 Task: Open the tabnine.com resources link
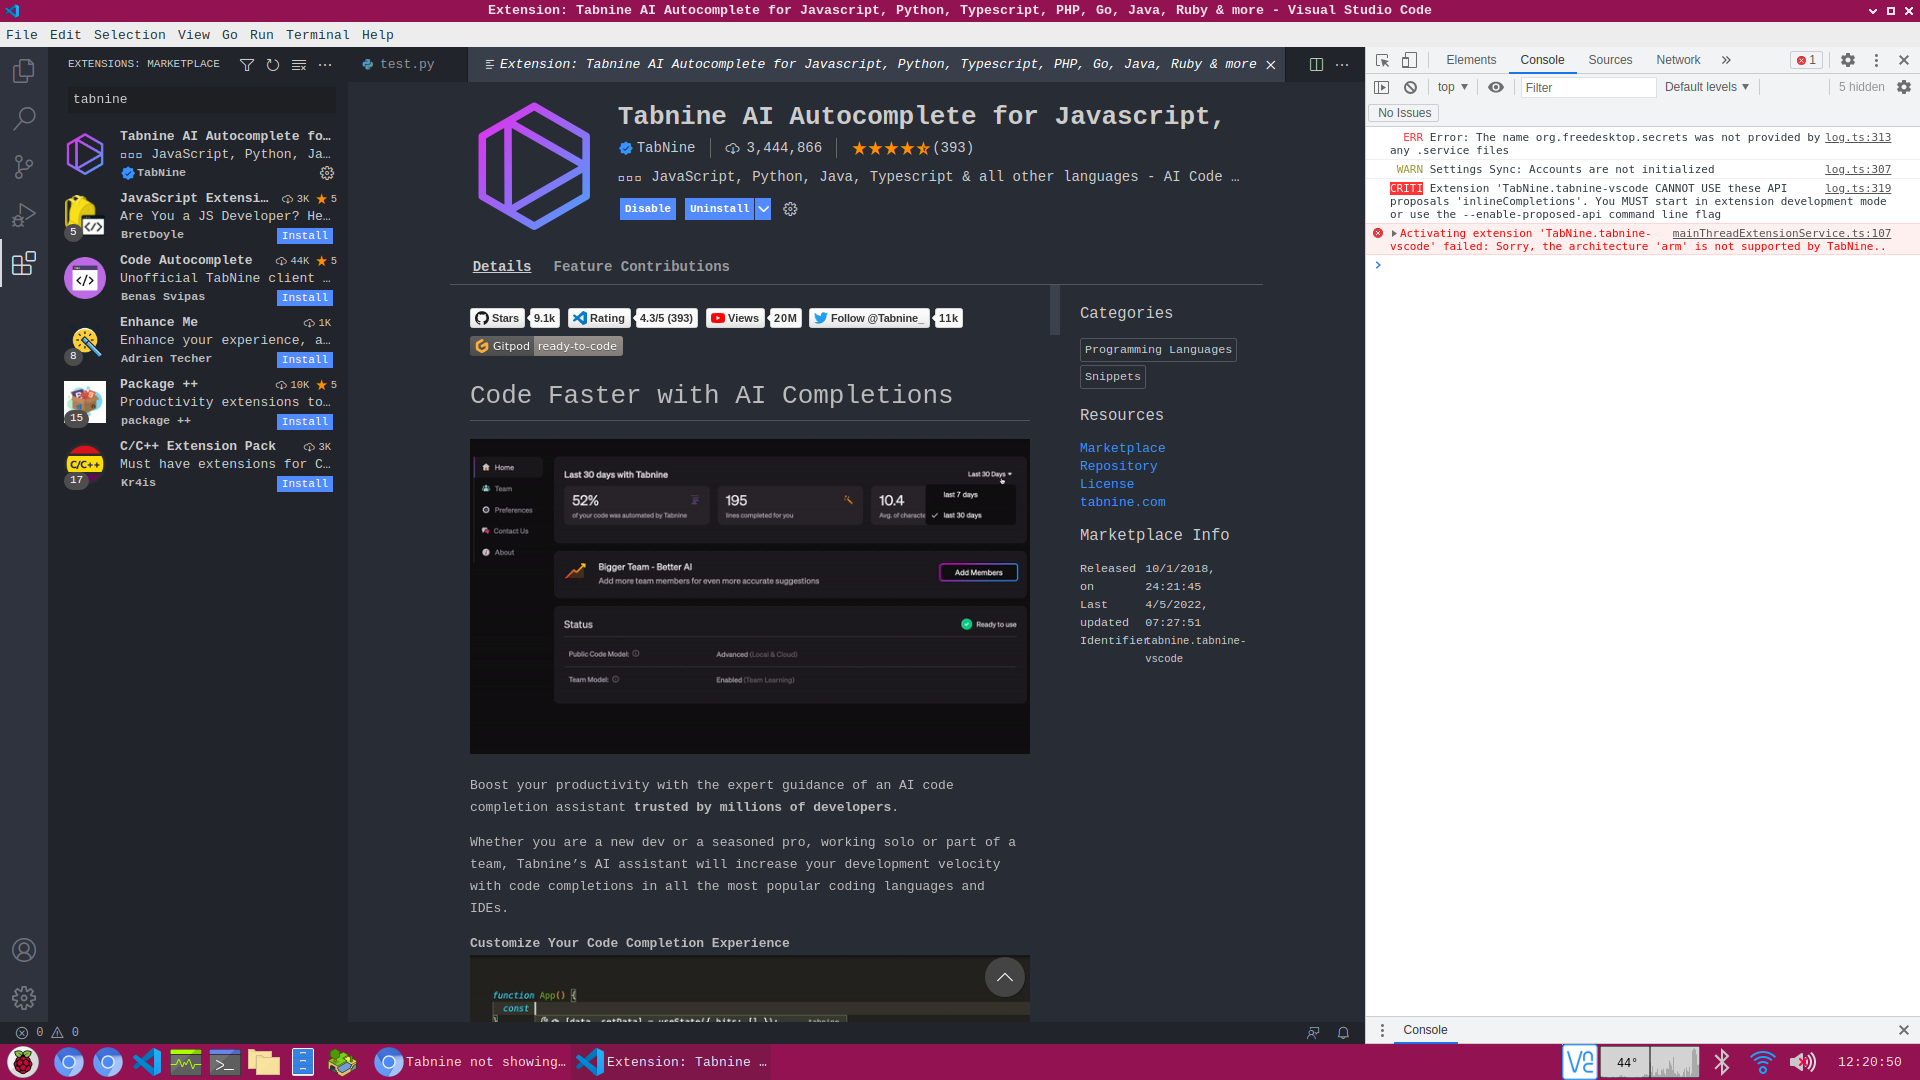click(x=1122, y=502)
